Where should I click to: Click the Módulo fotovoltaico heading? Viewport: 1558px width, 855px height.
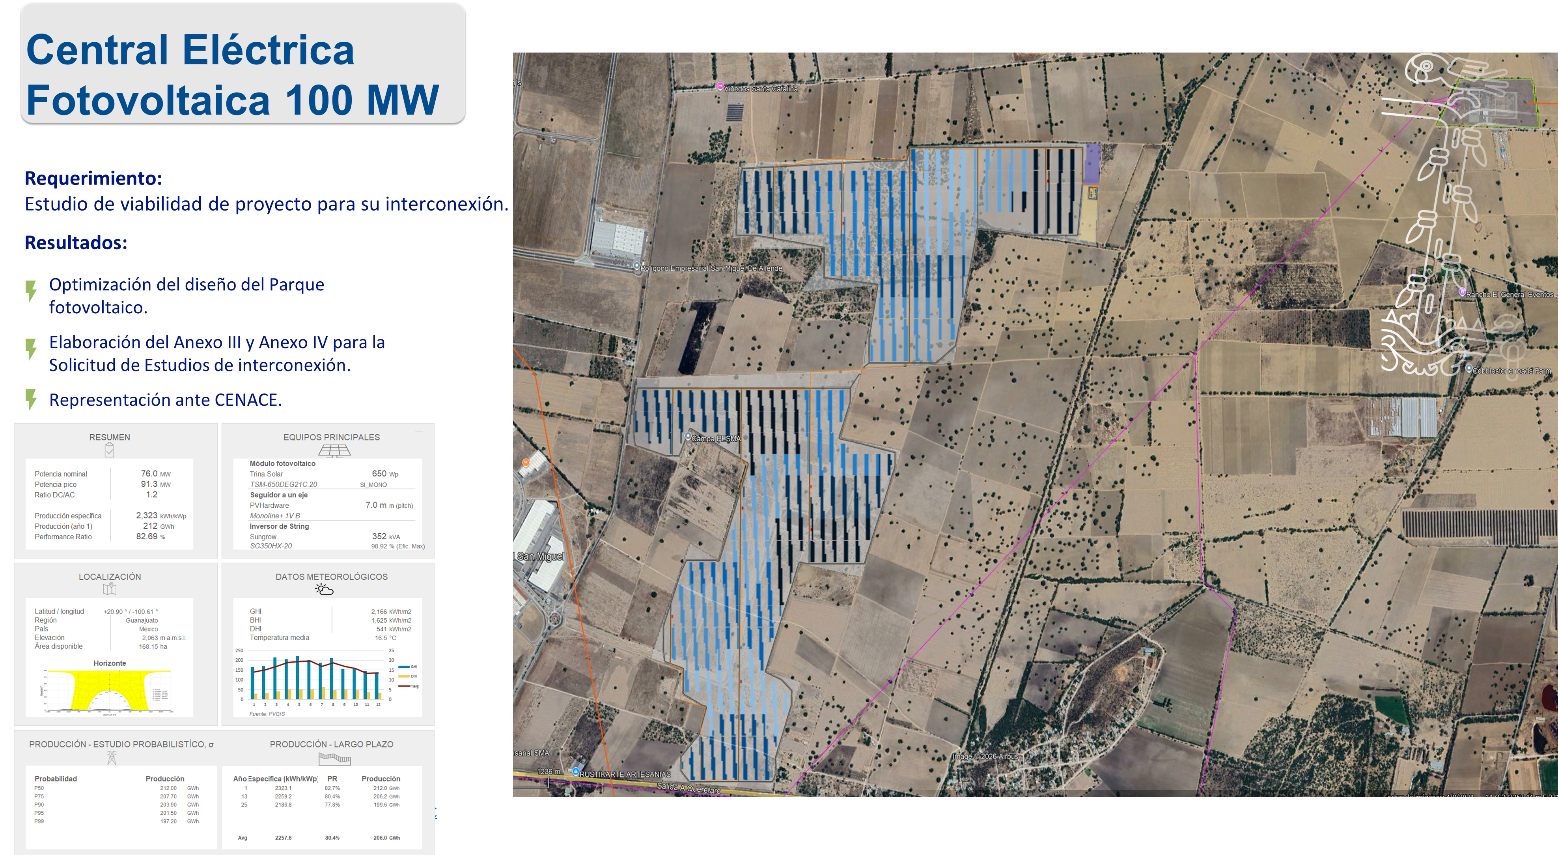[282, 463]
